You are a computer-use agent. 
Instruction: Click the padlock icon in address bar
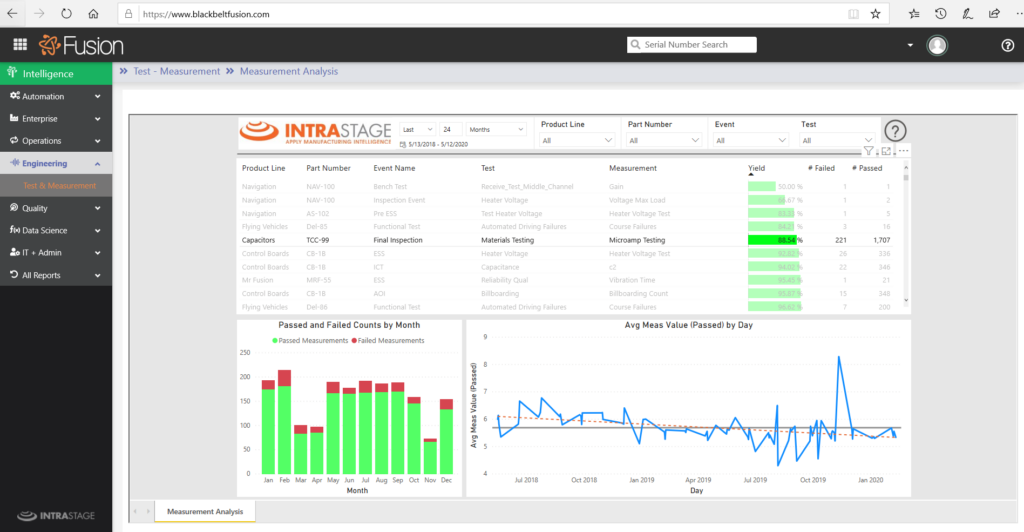(129, 14)
